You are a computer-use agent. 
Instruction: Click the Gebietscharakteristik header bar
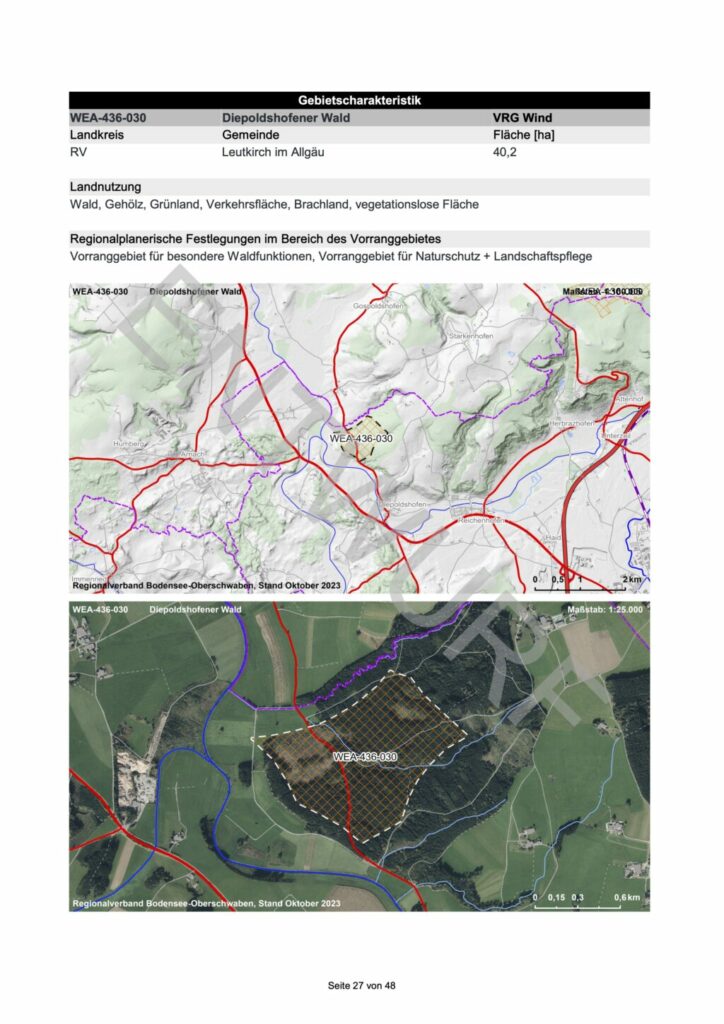point(359,100)
